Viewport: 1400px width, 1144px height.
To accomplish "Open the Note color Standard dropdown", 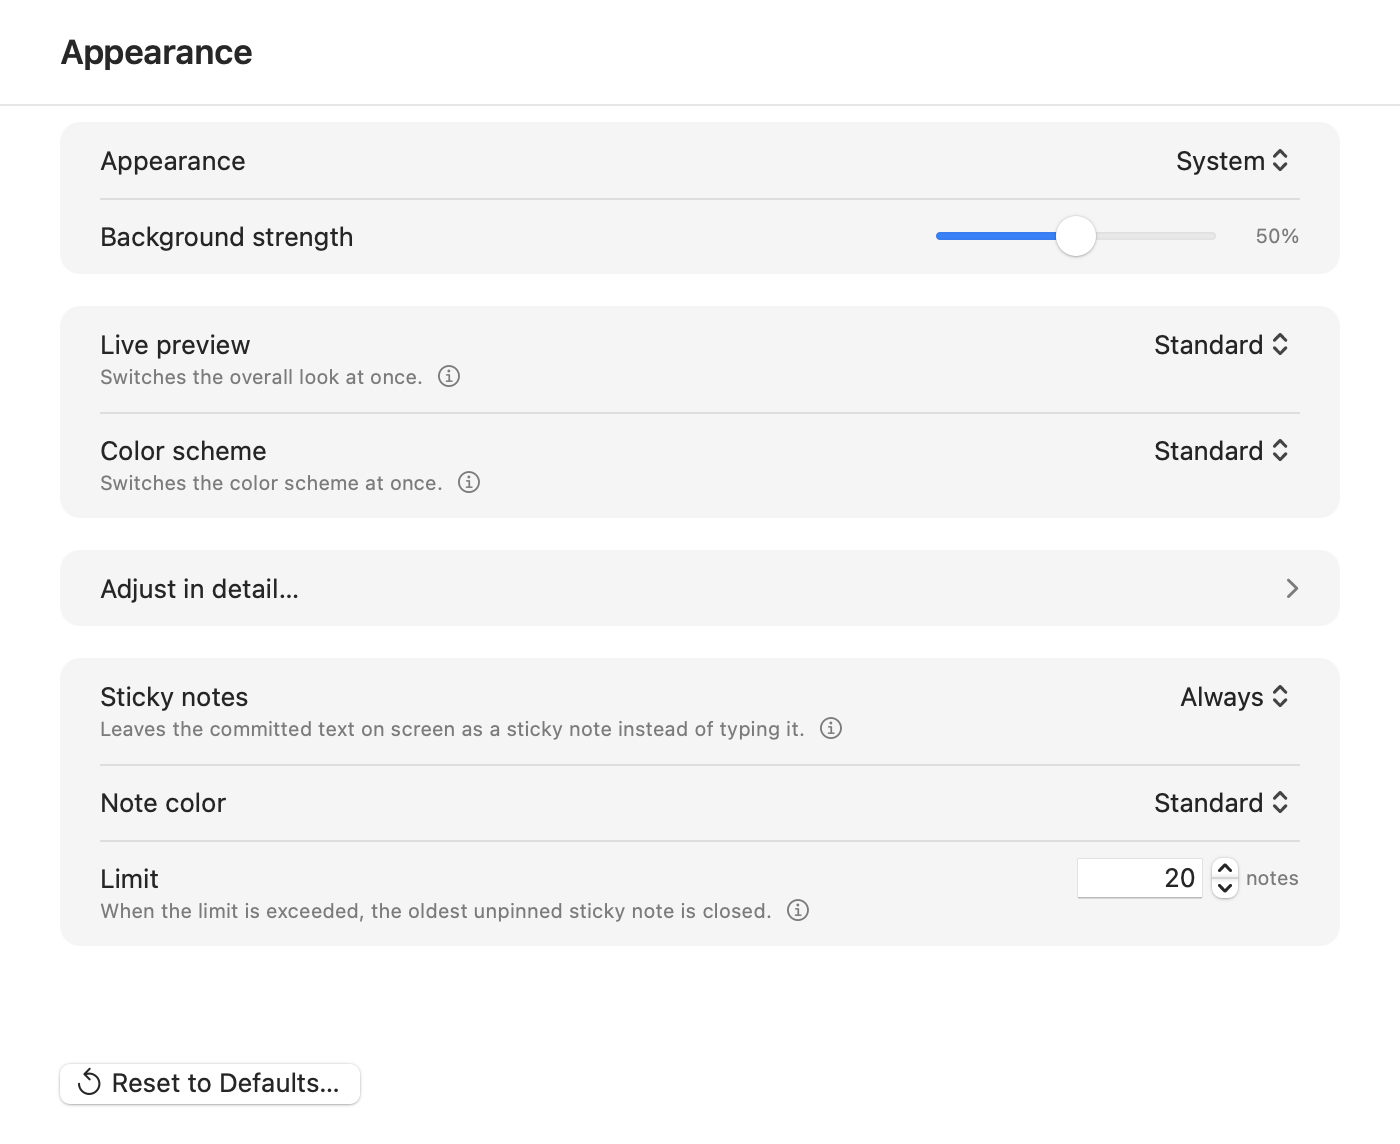I will (x=1221, y=803).
